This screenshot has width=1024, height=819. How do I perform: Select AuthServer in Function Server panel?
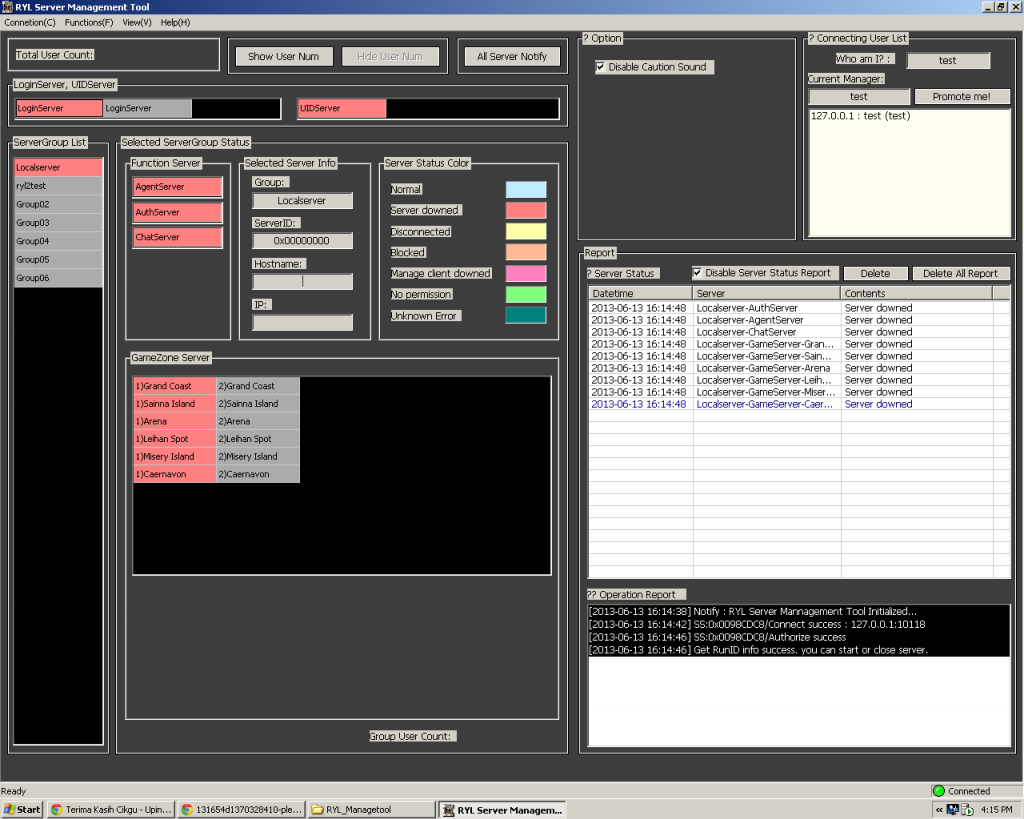tap(177, 212)
